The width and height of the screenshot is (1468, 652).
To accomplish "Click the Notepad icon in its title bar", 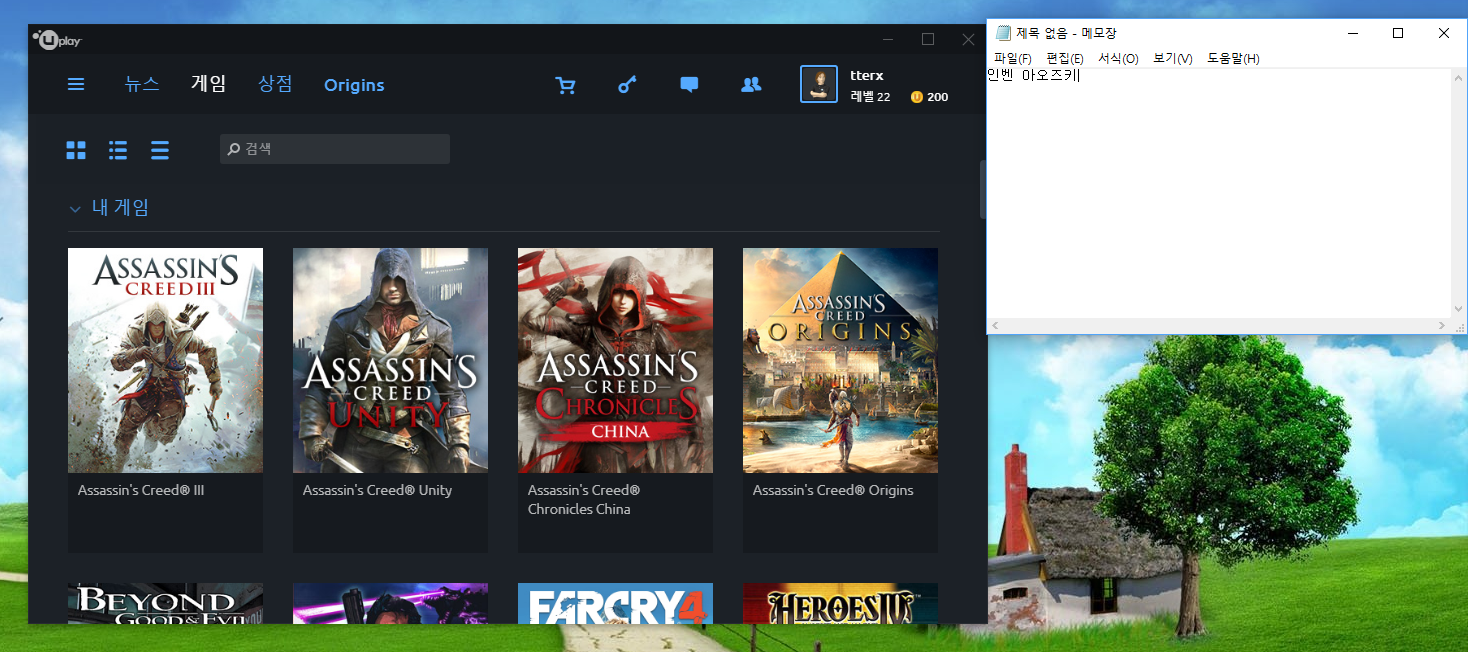I will click(1003, 33).
